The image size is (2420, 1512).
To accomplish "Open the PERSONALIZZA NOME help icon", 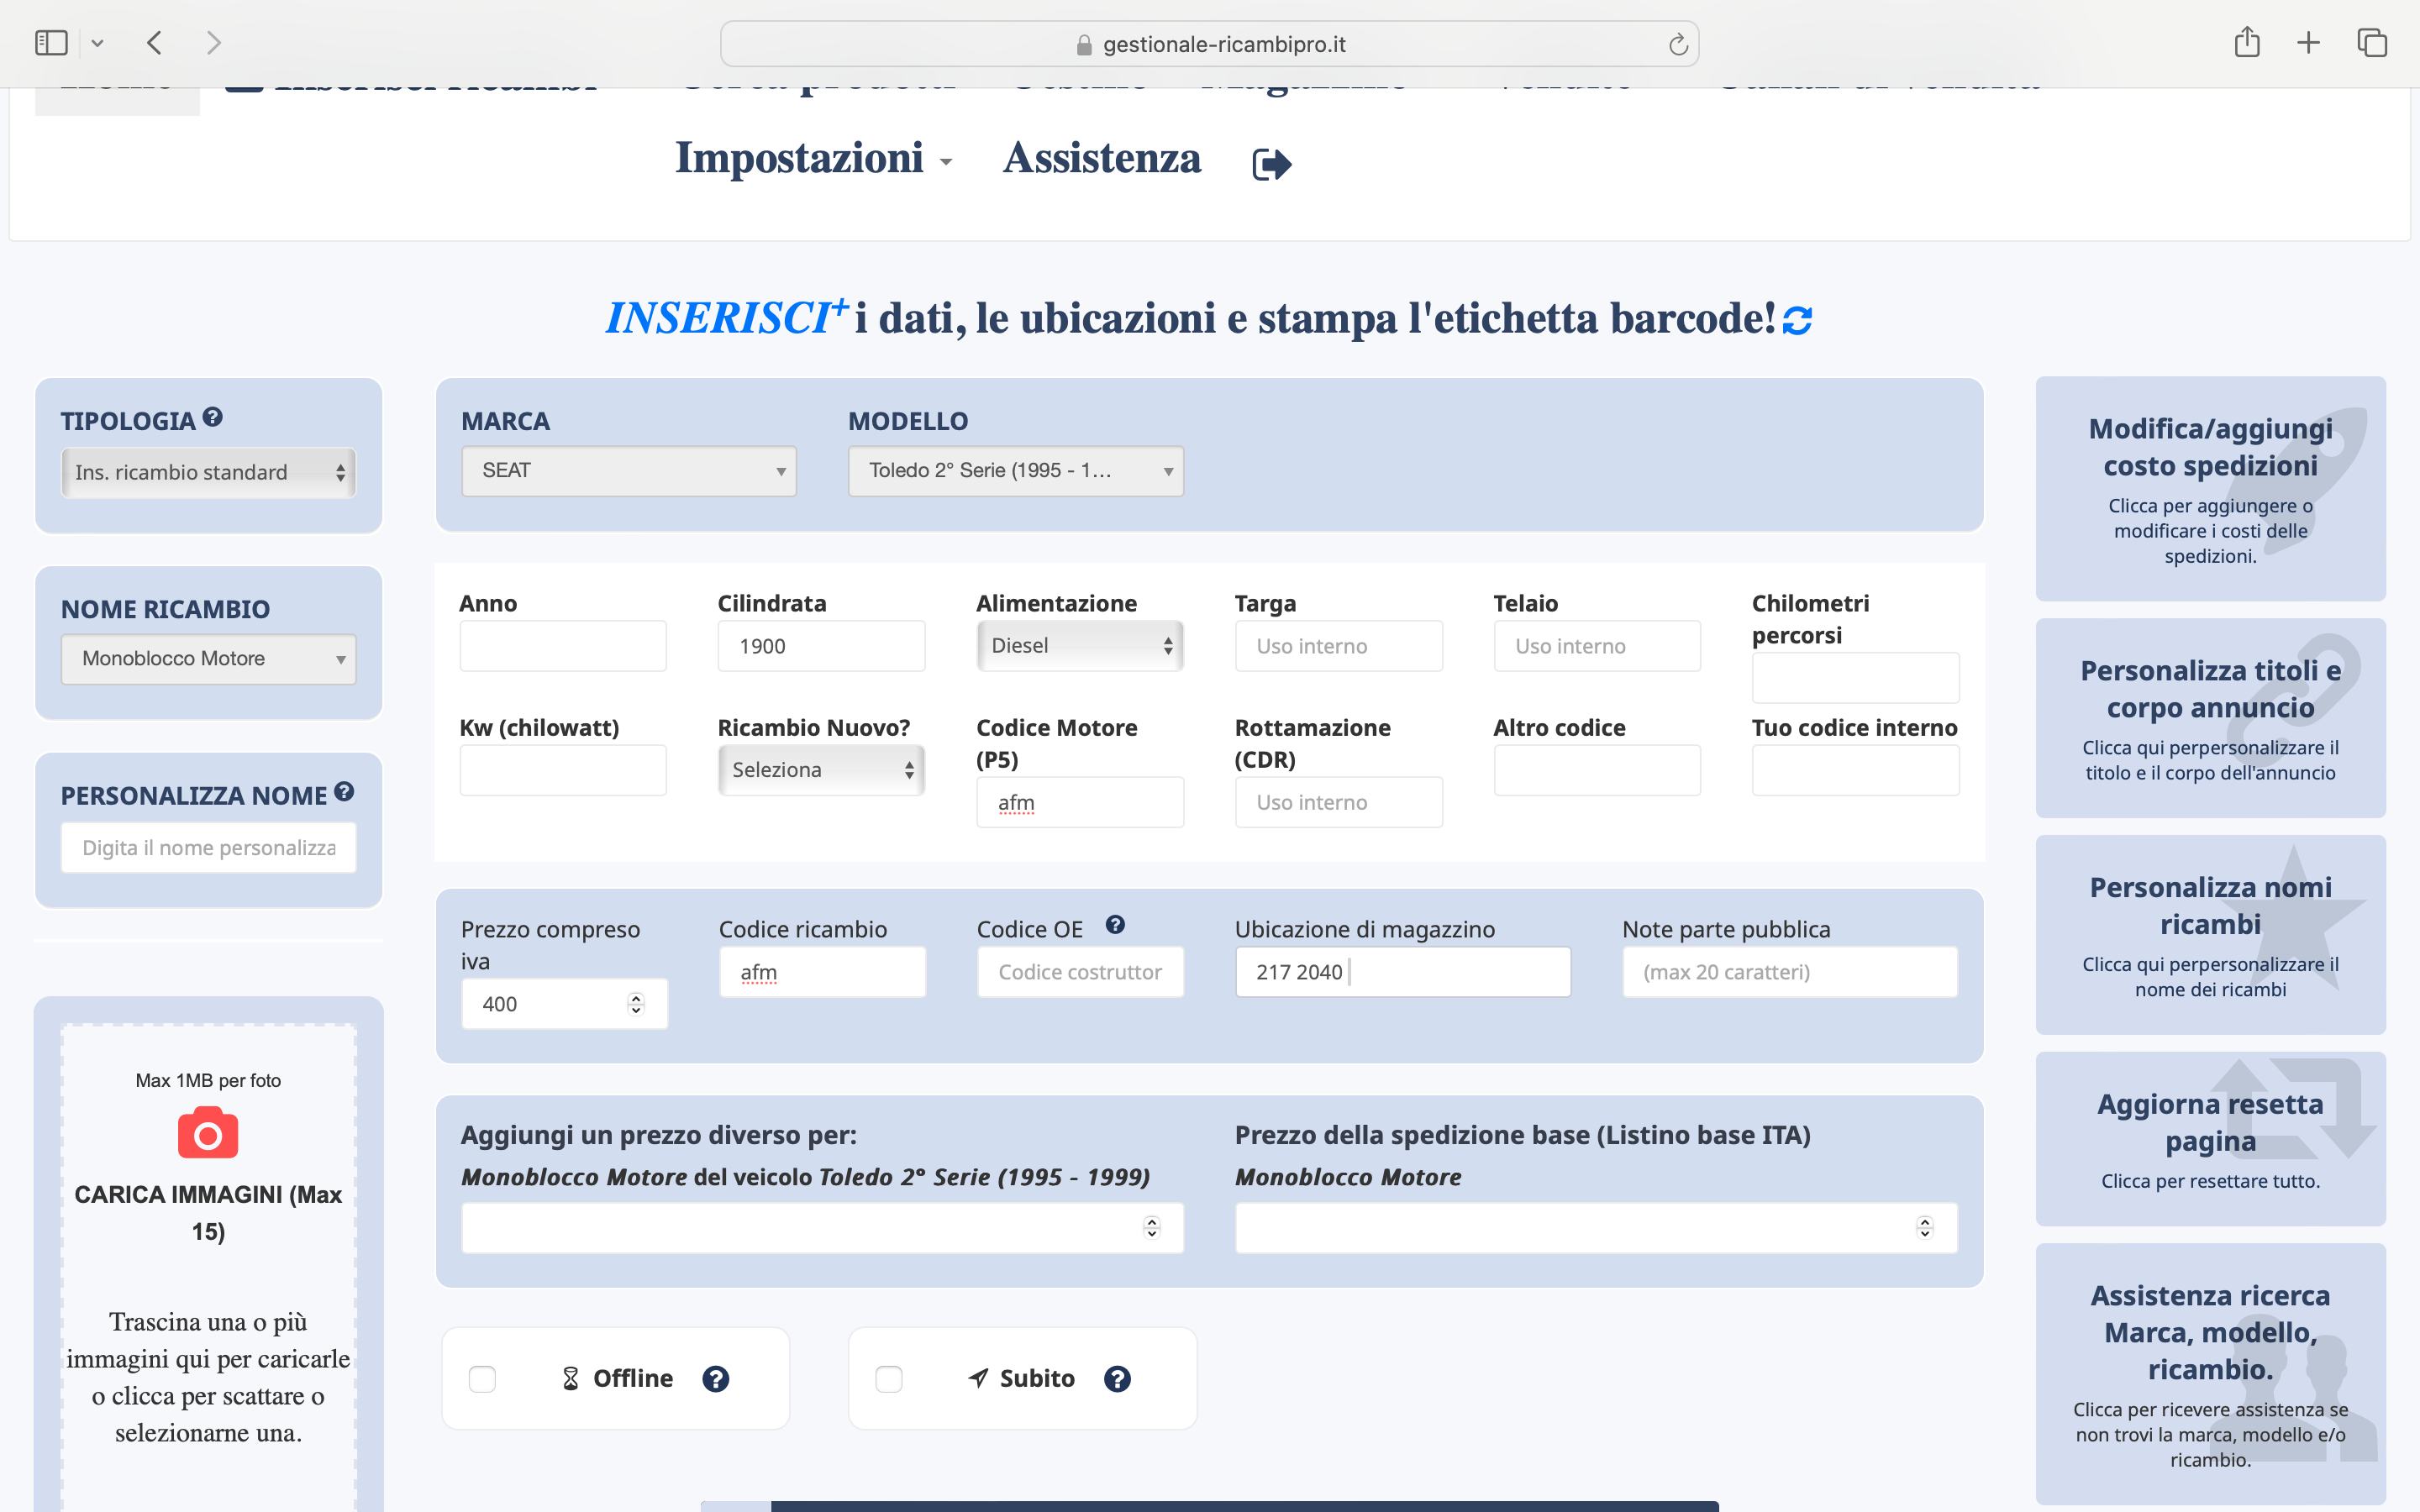I will tap(344, 792).
